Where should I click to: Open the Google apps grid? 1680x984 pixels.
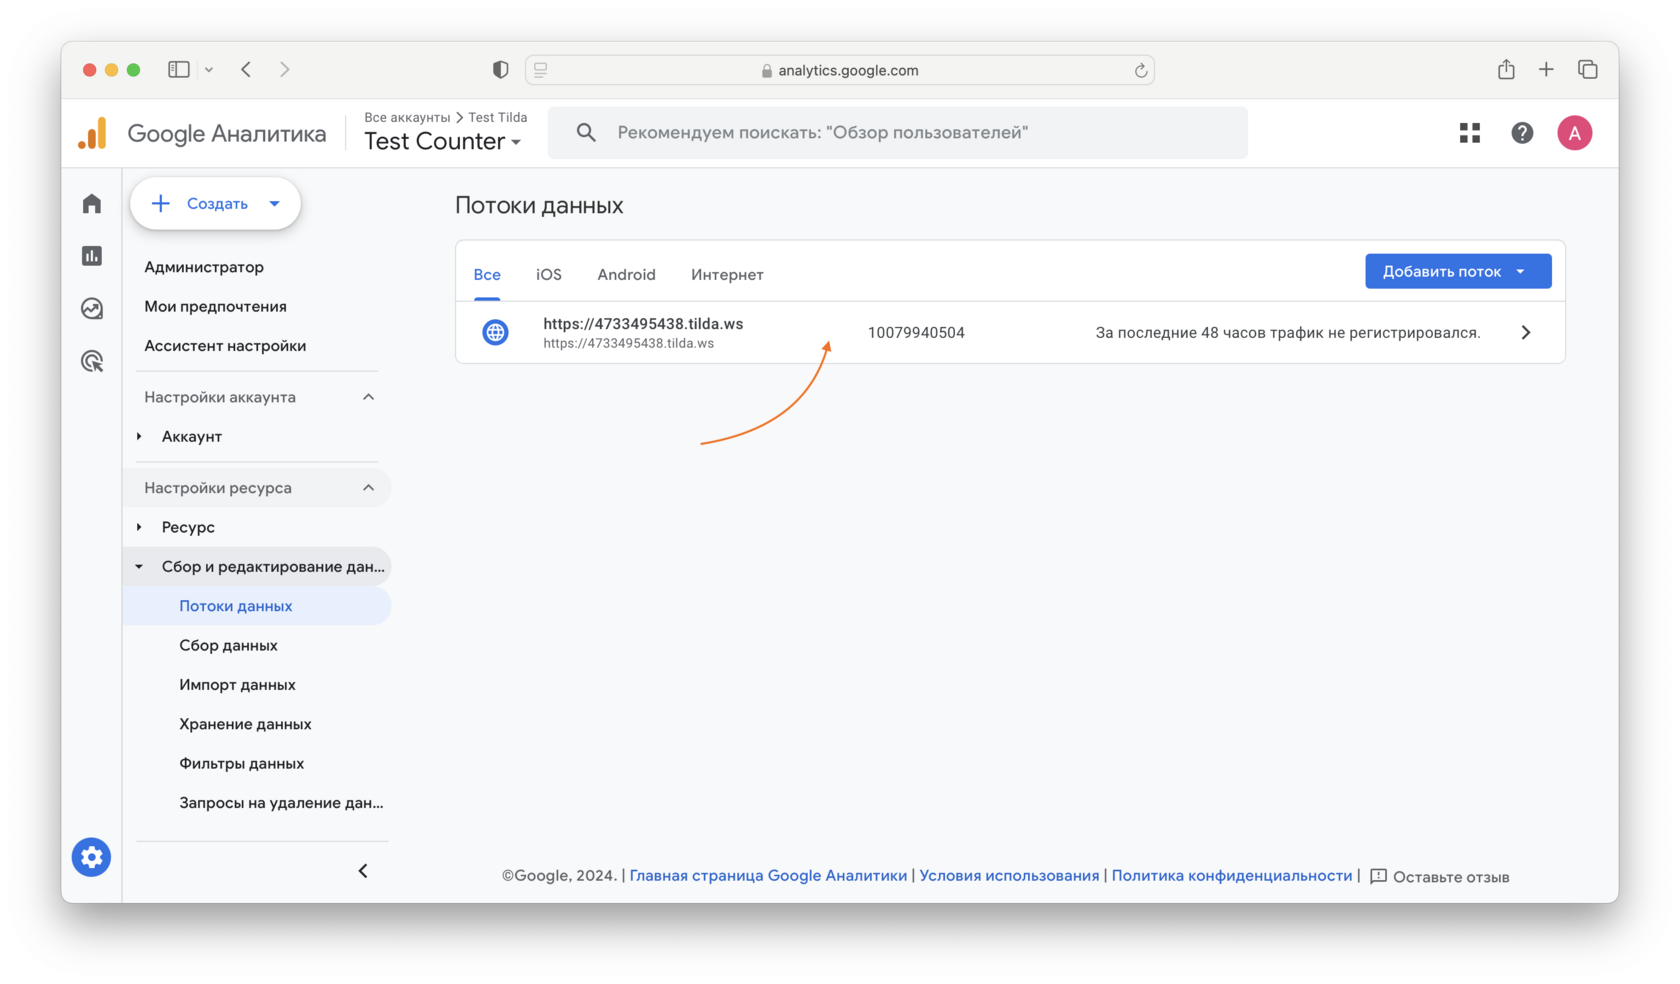(1469, 133)
